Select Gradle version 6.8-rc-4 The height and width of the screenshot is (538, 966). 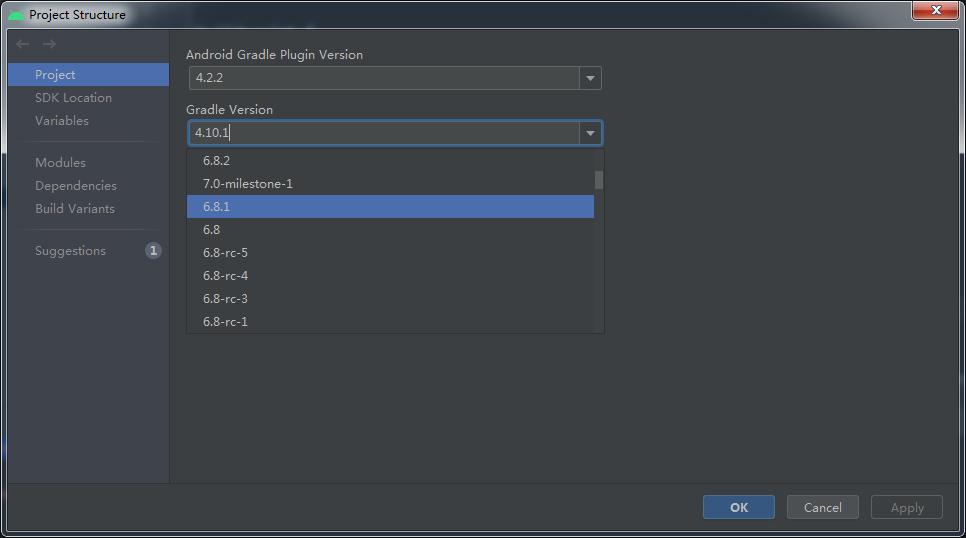pos(391,275)
